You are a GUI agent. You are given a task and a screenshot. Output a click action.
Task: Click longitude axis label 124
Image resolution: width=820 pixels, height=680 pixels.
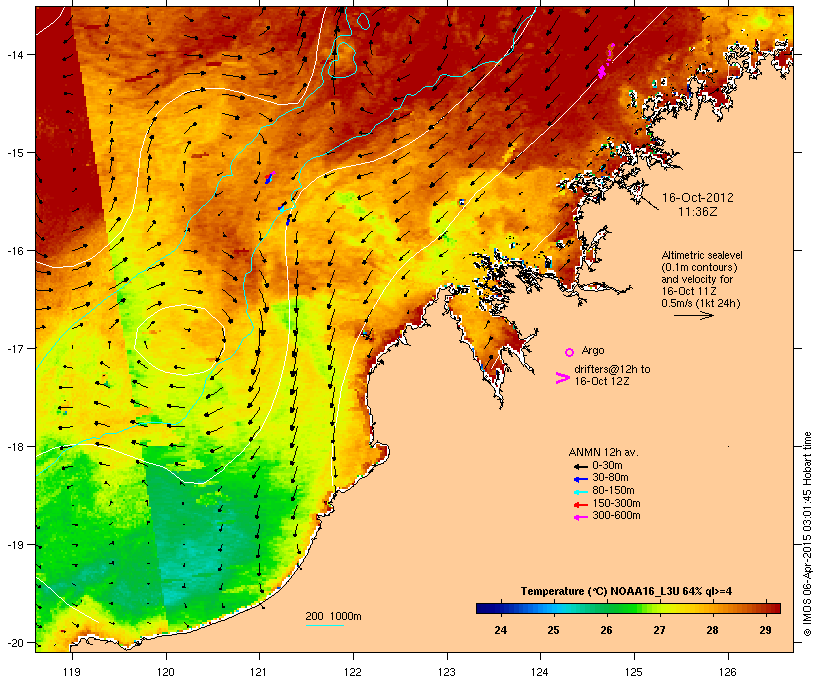pos(540,672)
